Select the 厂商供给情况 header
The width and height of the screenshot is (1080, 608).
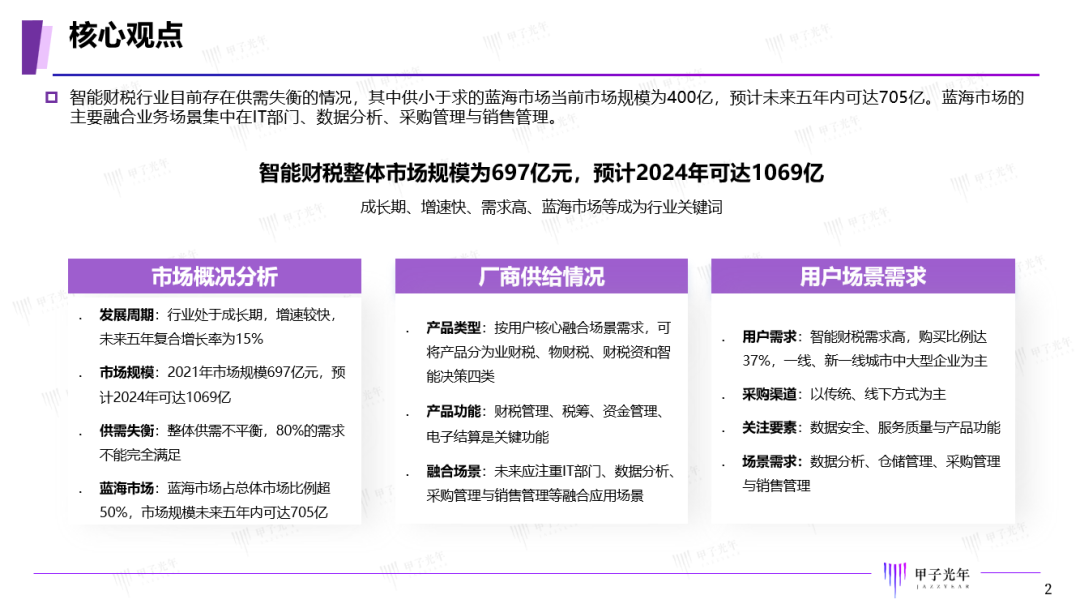click(x=541, y=276)
